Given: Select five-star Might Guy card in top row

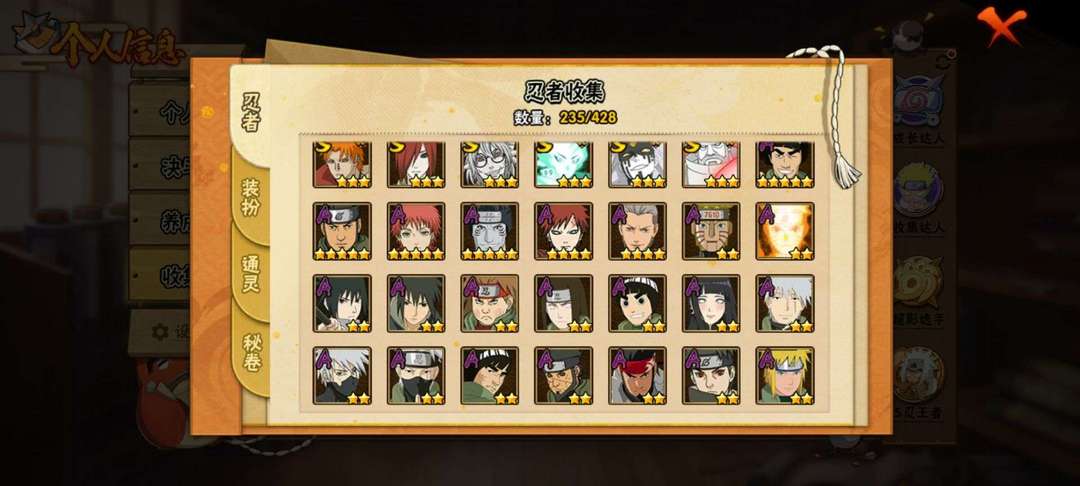Looking at the screenshot, I should pos(785,164).
